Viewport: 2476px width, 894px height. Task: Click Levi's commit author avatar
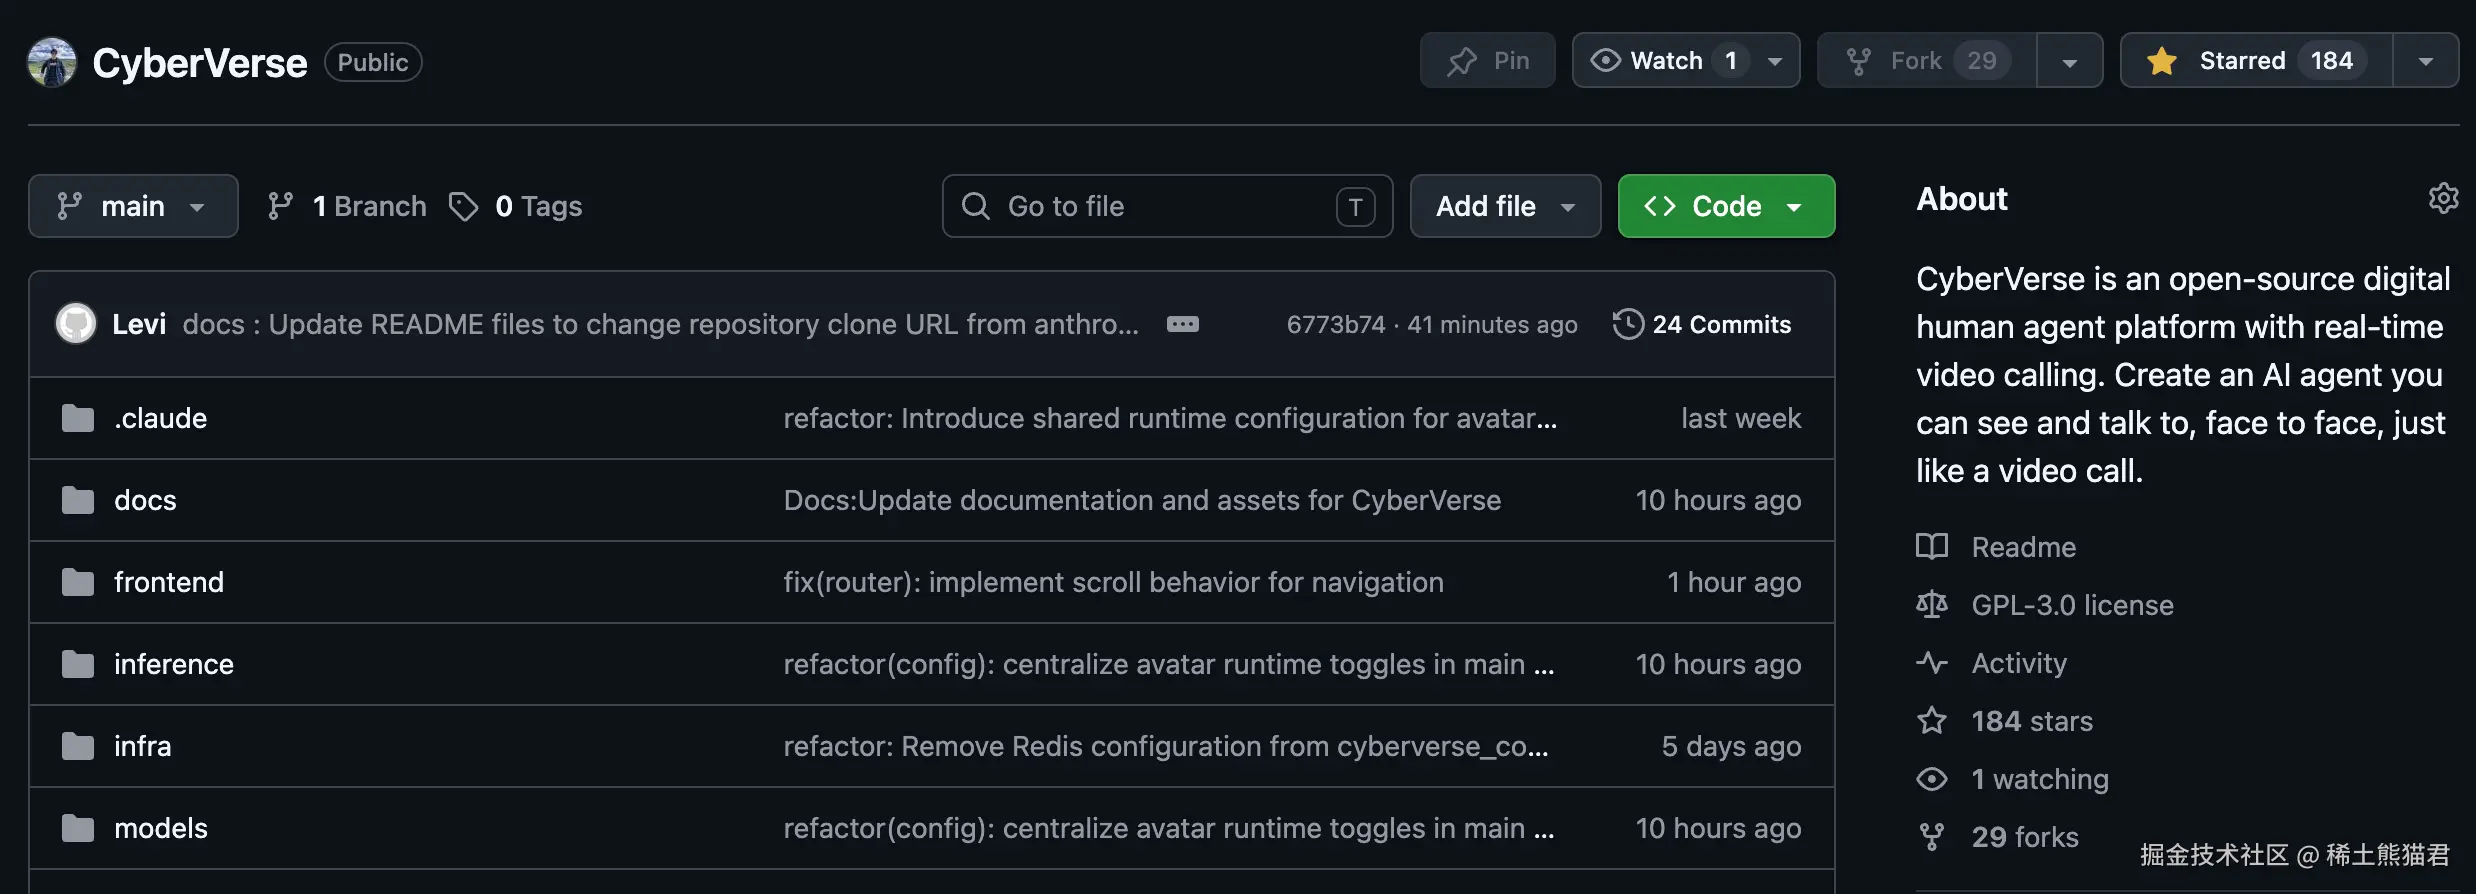(x=76, y=324)
